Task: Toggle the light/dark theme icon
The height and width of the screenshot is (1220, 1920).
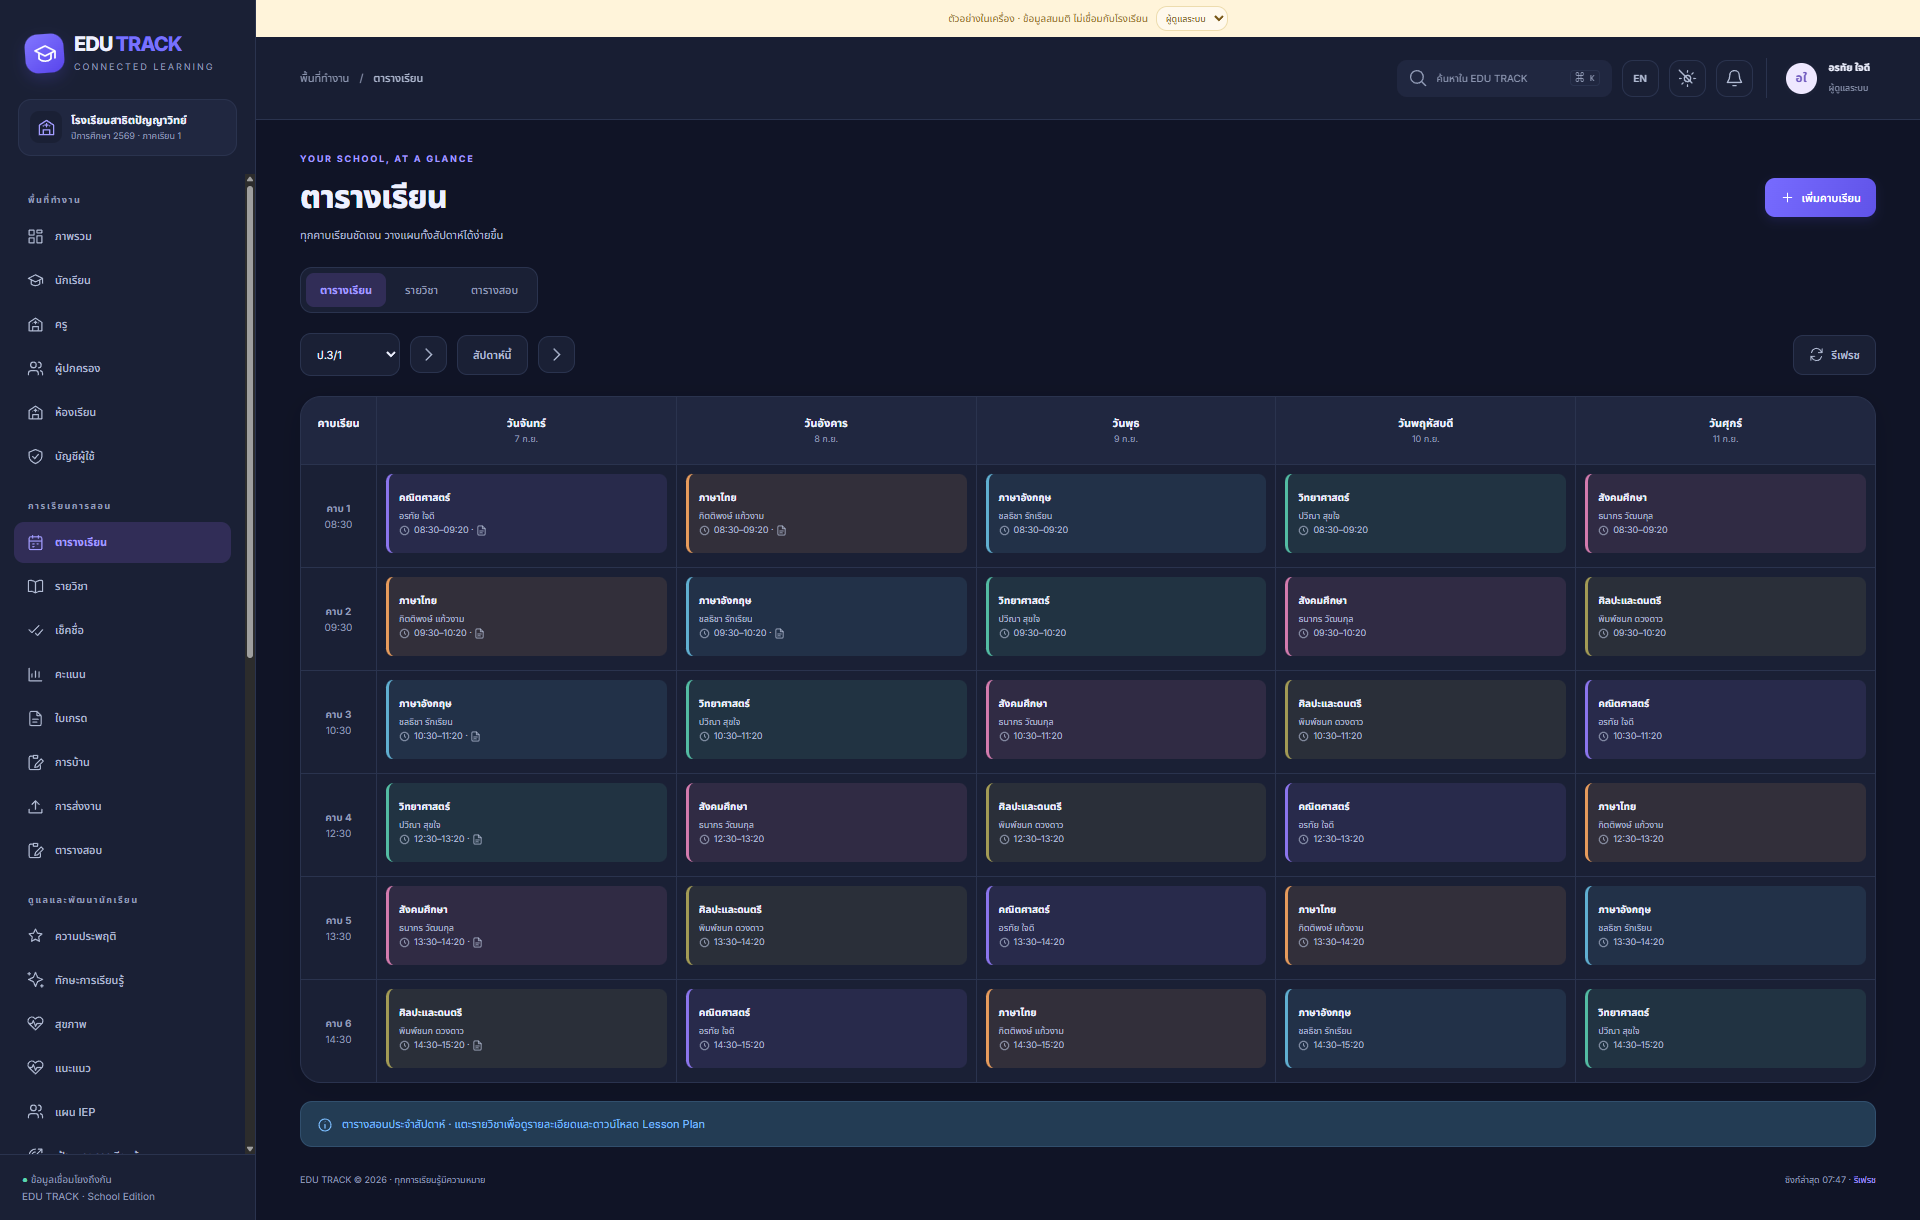Action: pyautogui.click(x=1687, y=78)
